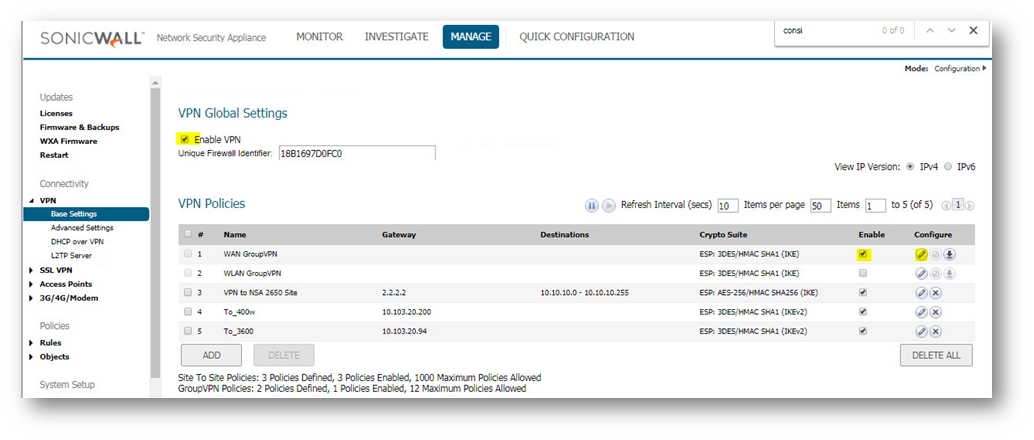This screenshot has width=1034, height=440.
Task: Click the Unique Firewall Identifier input field
Action: pos(356,153)
